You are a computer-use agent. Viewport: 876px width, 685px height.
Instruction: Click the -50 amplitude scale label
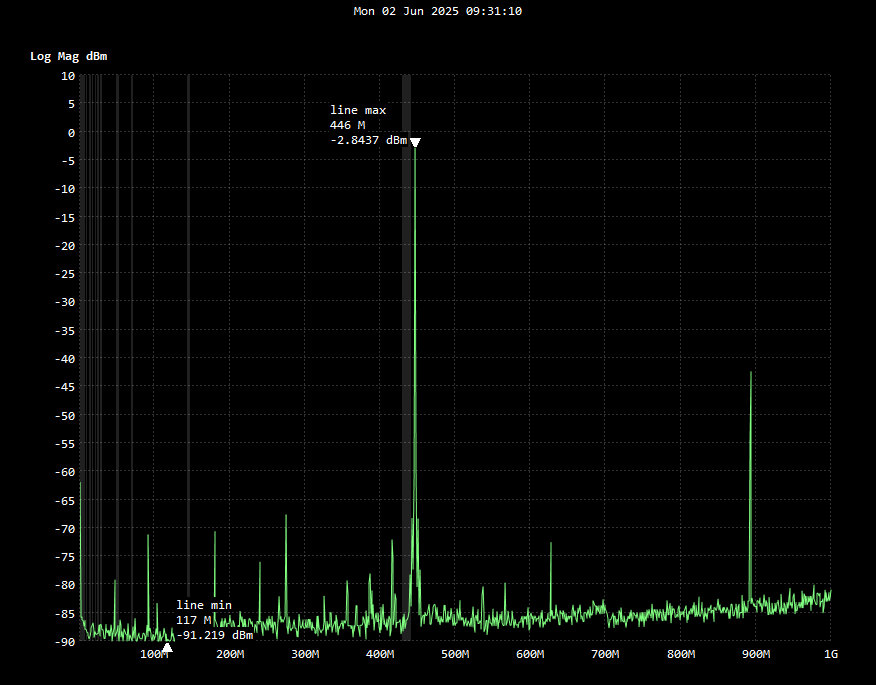click(x=64, y=415)
